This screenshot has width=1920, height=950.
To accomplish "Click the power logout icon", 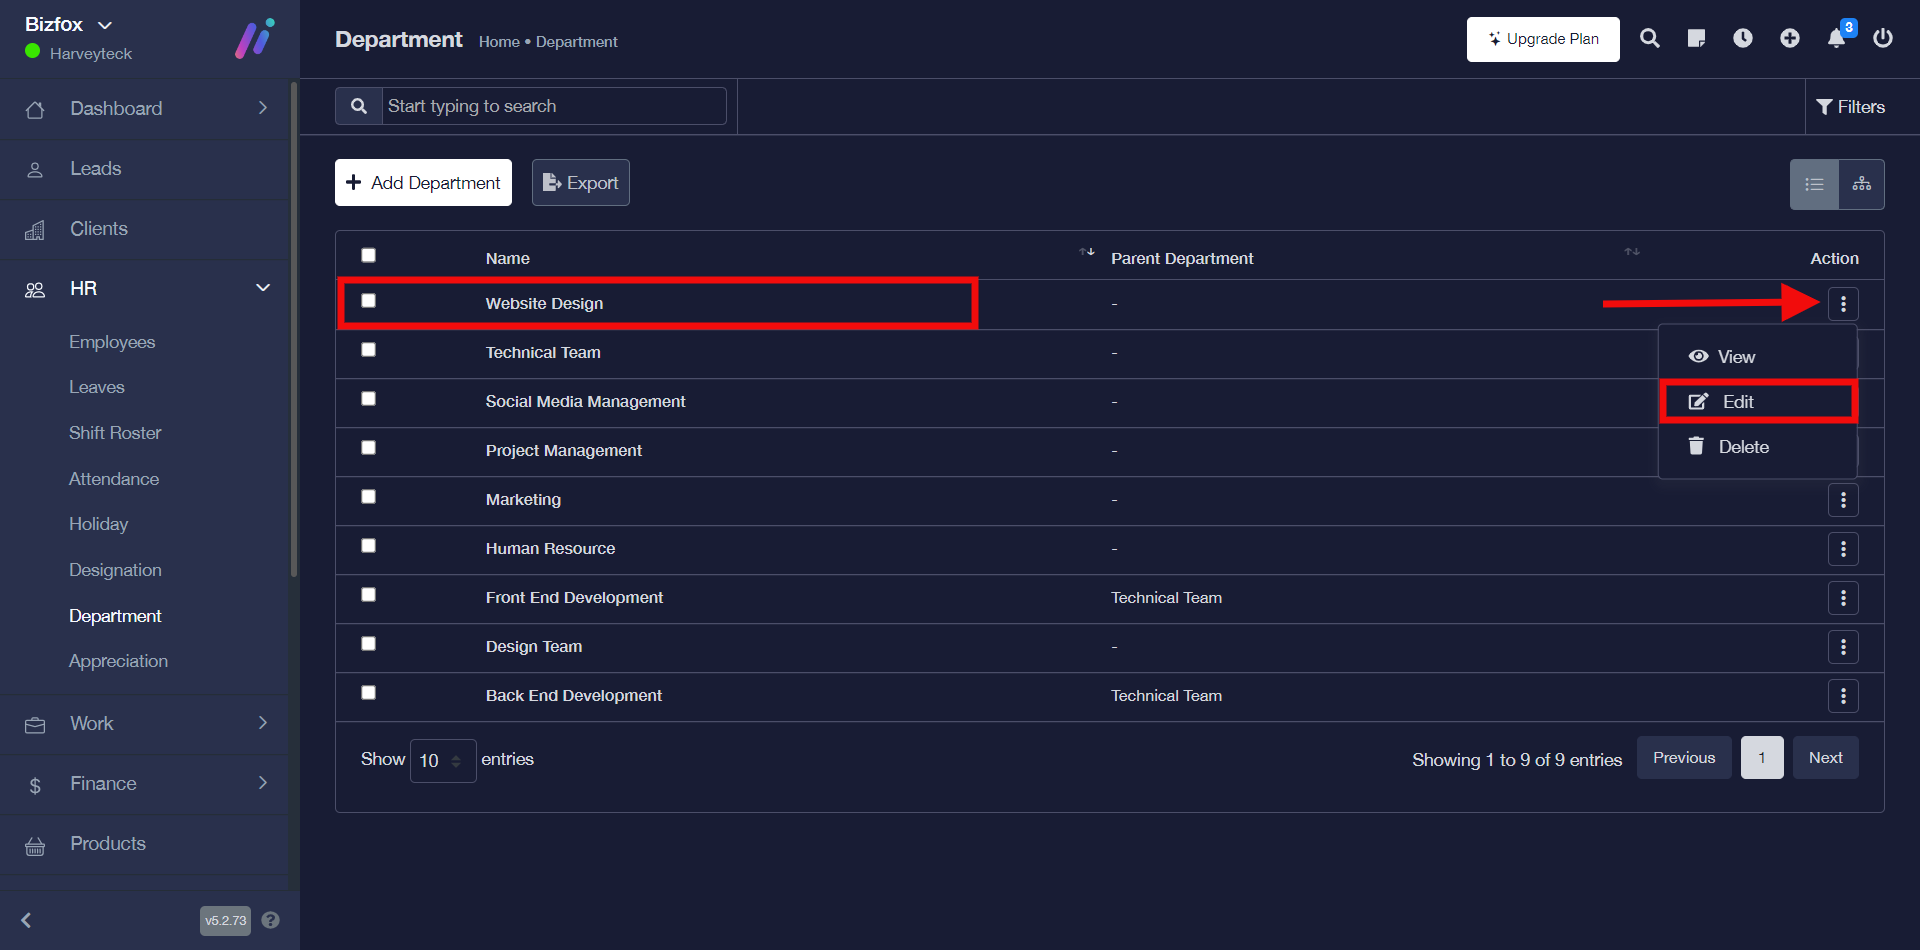I will (1882, 39).
